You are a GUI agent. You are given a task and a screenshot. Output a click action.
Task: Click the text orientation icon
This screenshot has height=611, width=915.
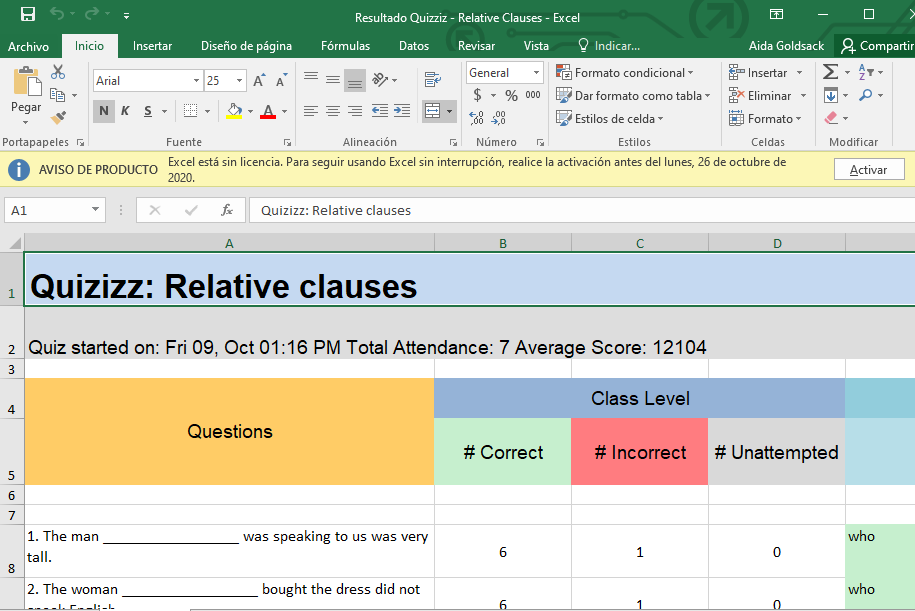380,79
